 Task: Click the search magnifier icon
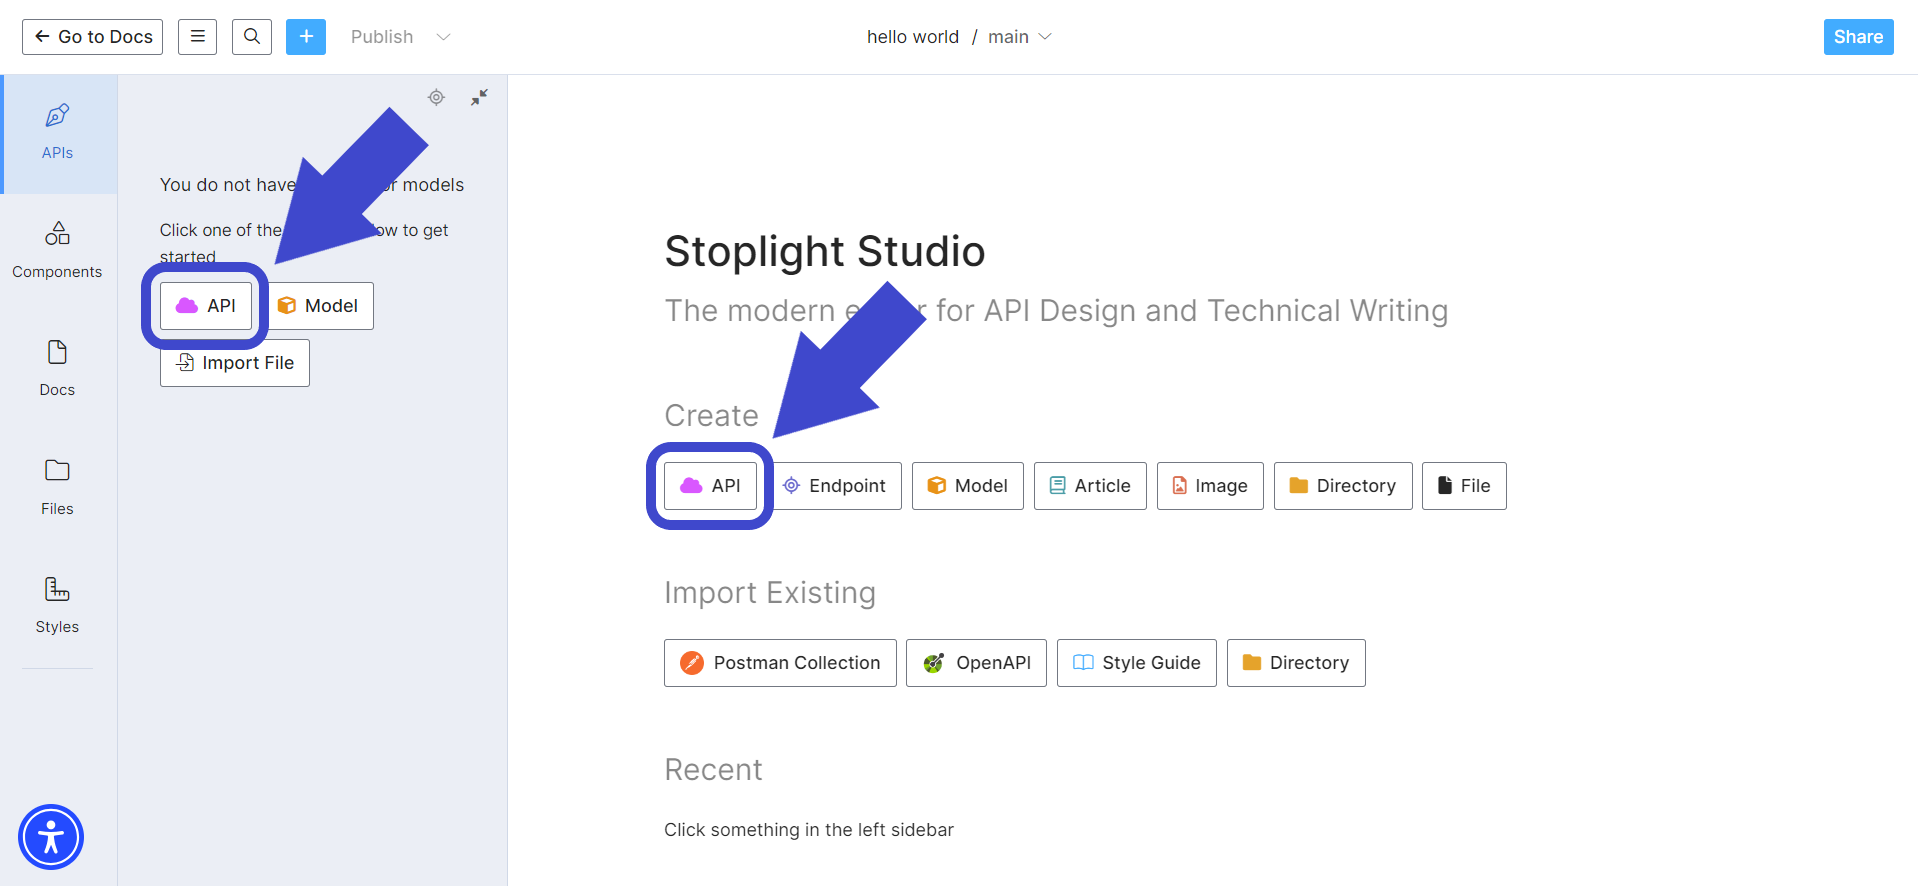click(x=252, y=37)
